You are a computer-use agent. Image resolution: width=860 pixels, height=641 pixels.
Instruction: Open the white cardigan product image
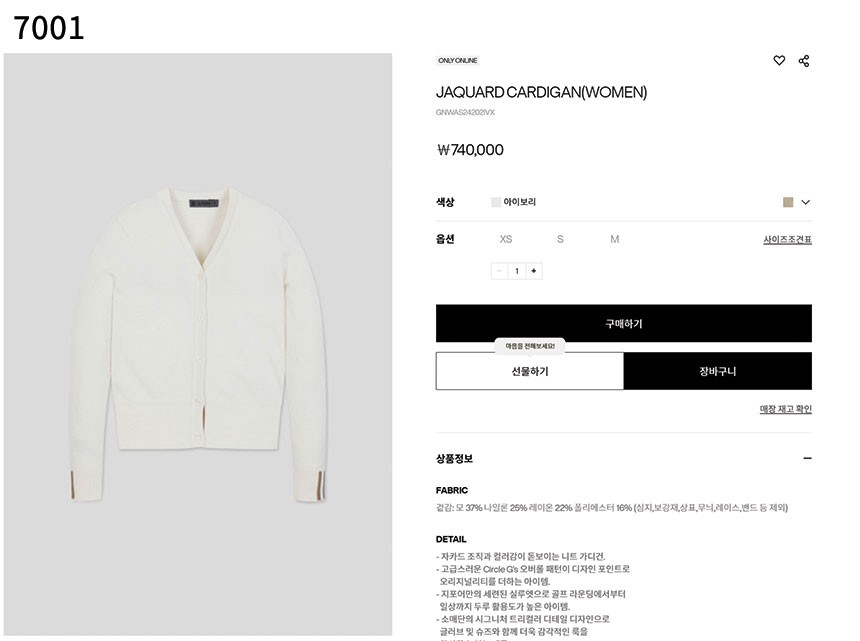click(x=198, y=344)
